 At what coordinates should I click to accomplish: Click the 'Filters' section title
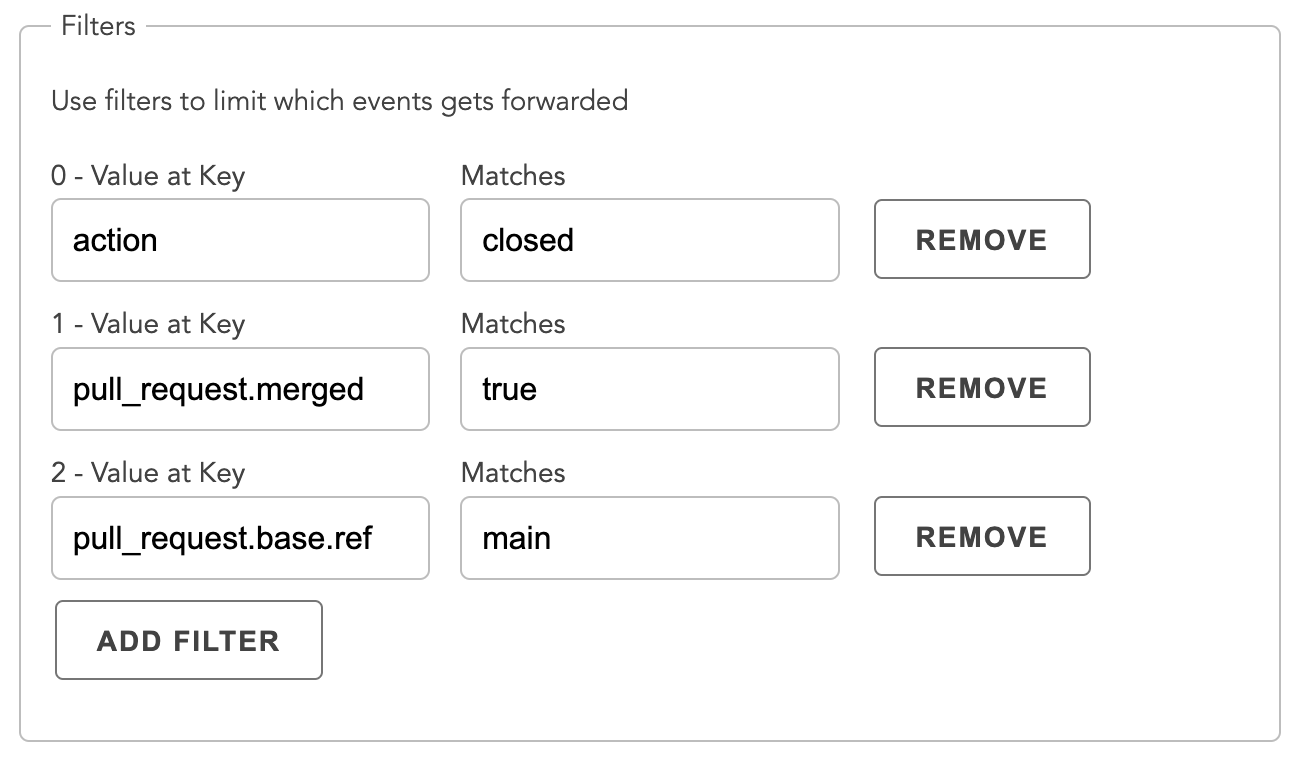tap(98, 26)
